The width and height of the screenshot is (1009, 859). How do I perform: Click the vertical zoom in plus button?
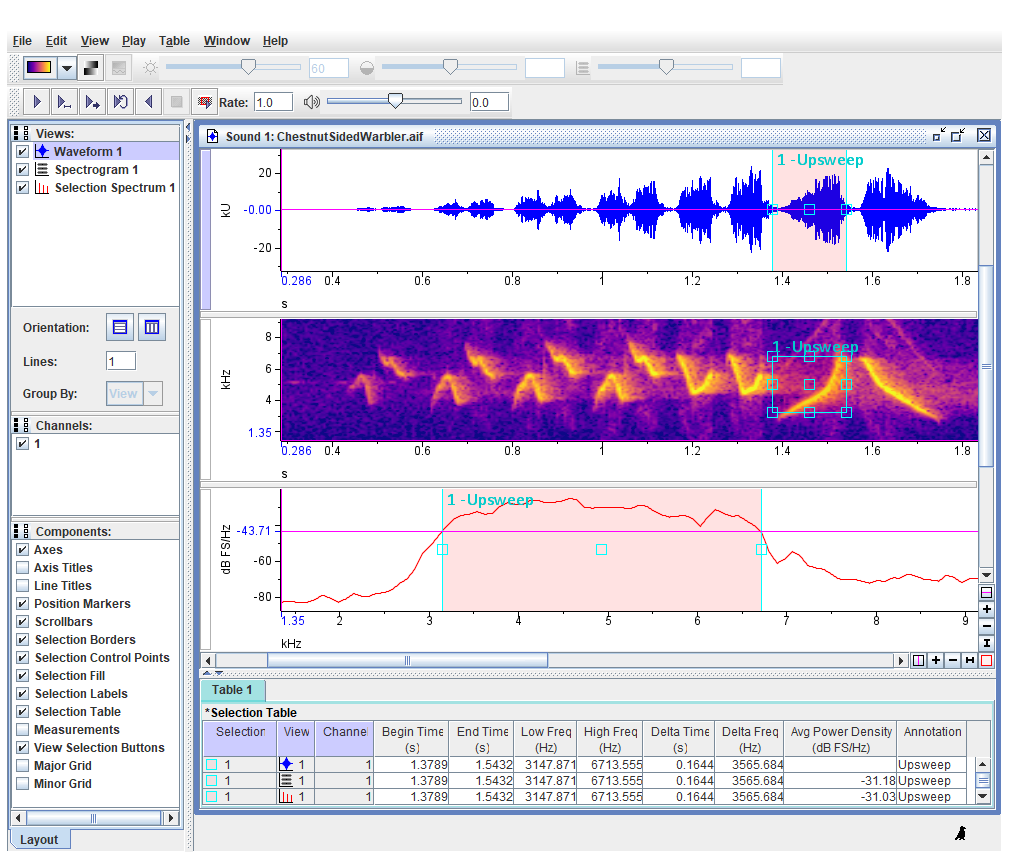[x=986, y=609]
